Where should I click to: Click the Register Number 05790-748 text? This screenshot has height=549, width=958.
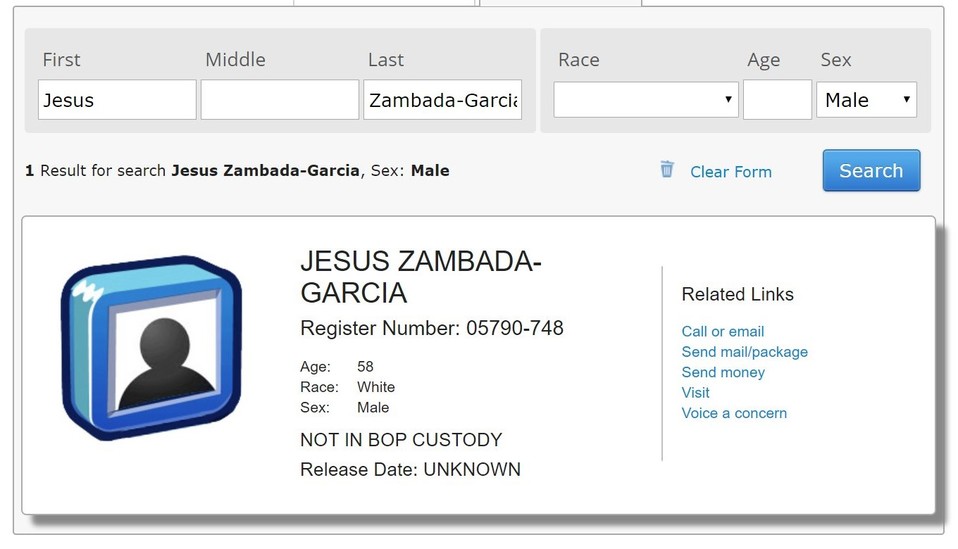[x=432, y=328]
